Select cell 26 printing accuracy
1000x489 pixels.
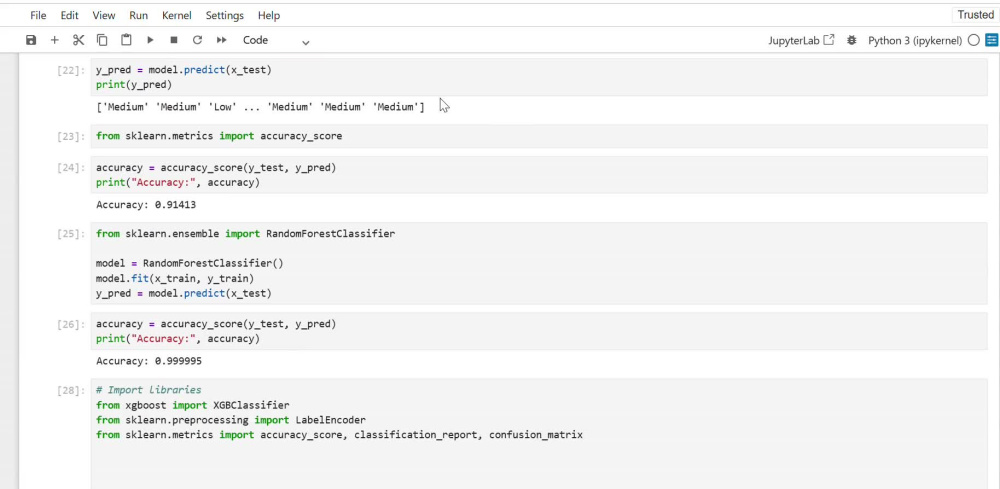point(538,331)
